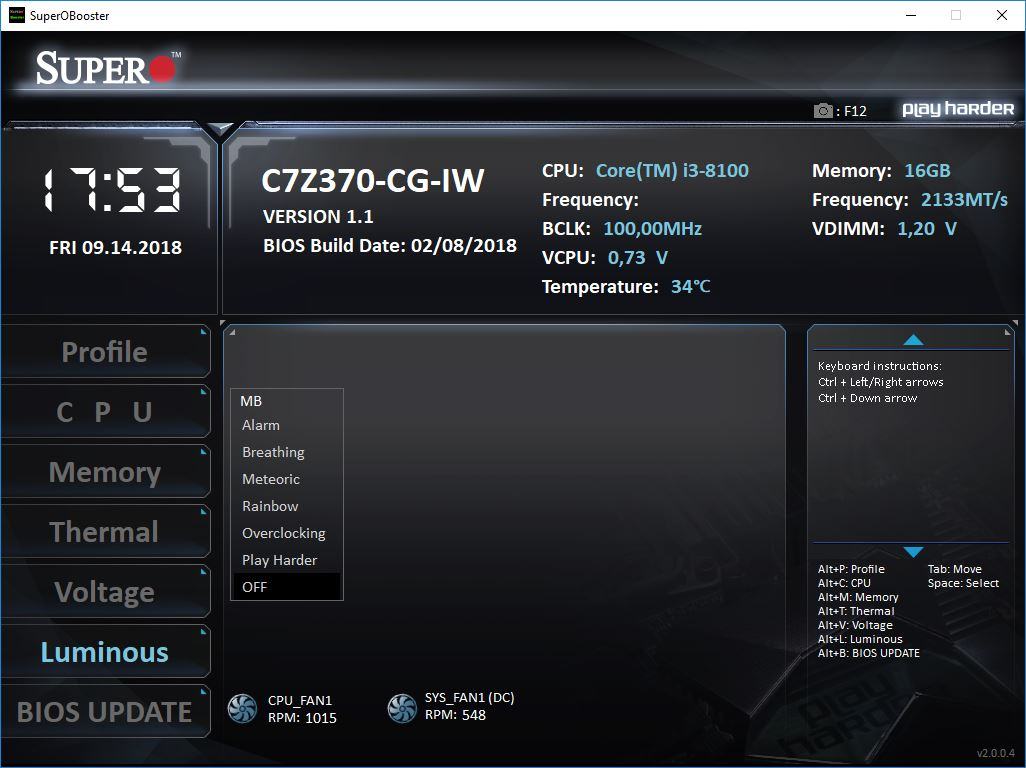Click the 17:53 digital clock
This screenshot has height=768, width=1026.
(x=112, y=190)
